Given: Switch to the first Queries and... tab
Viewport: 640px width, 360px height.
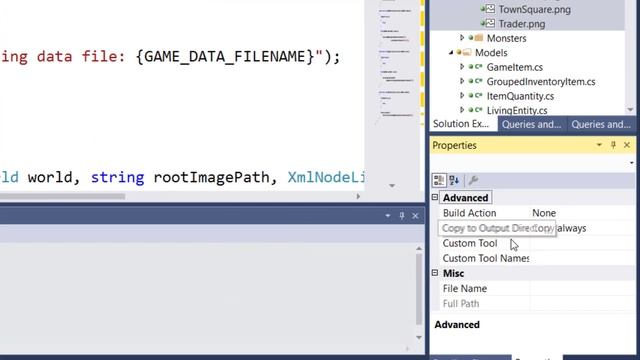Looking at the screenshot, I should [x=531, y=124].
